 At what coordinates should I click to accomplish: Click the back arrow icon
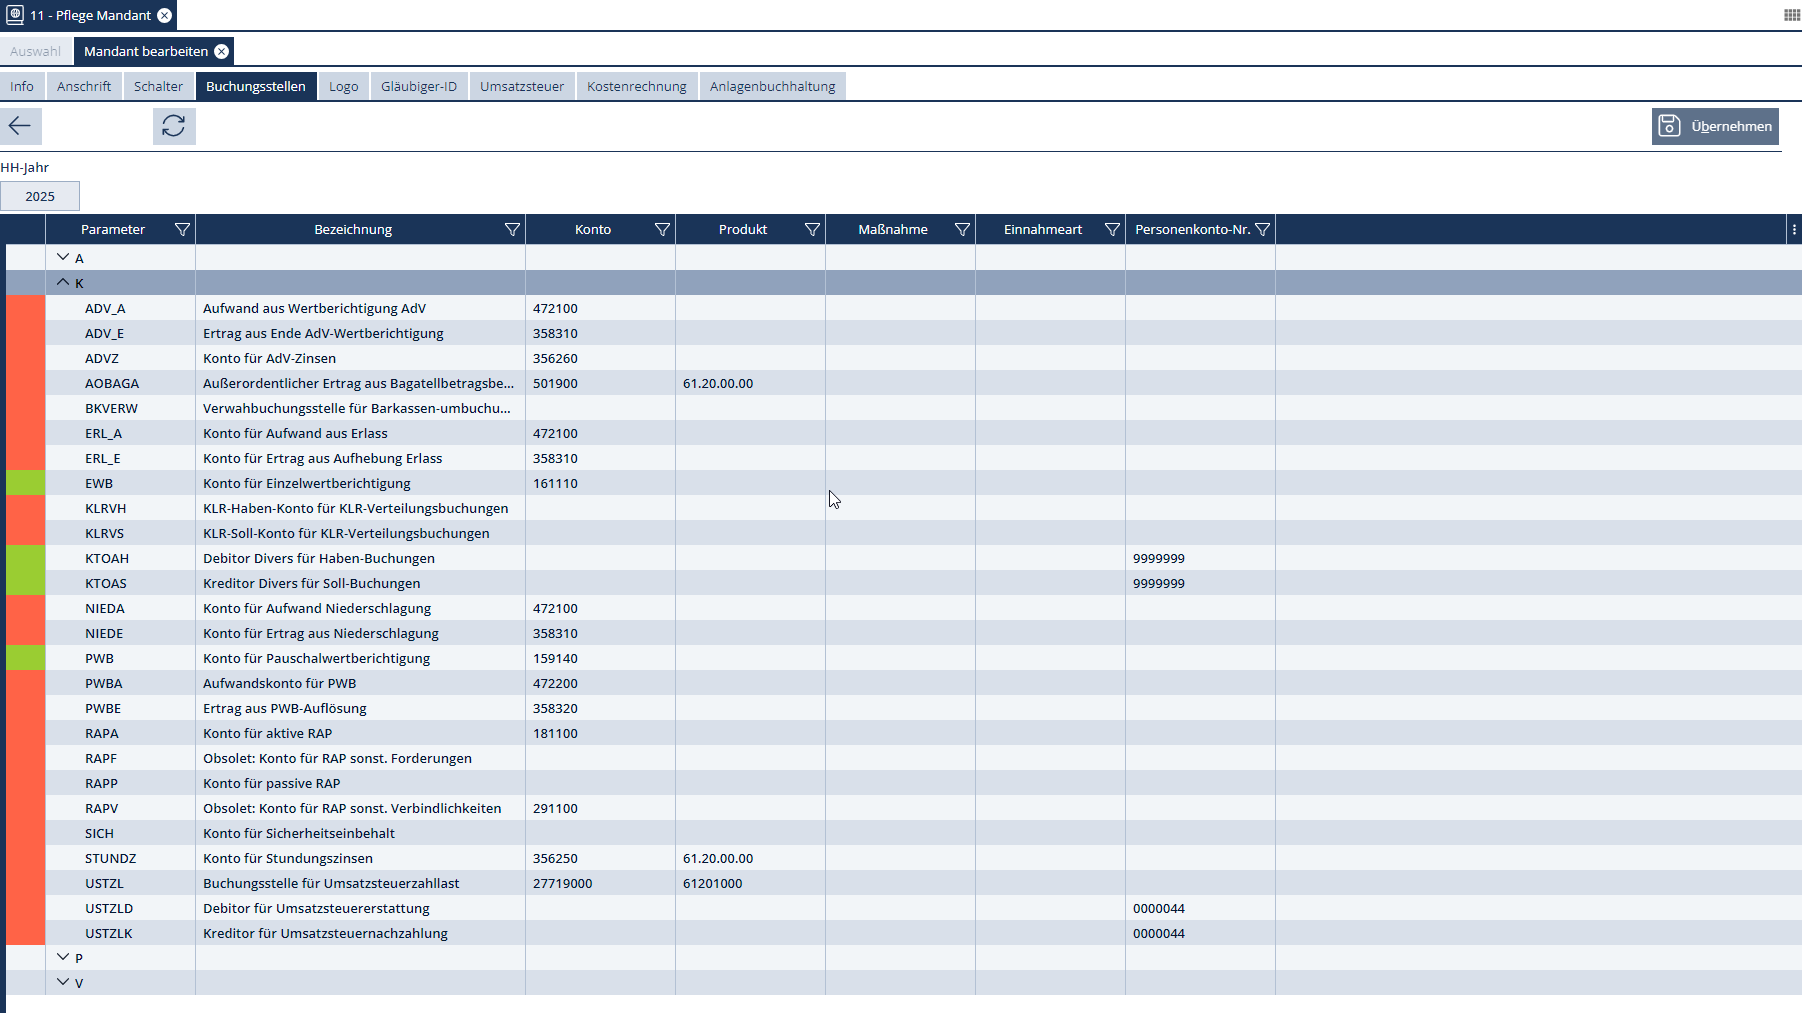(20, 126)
